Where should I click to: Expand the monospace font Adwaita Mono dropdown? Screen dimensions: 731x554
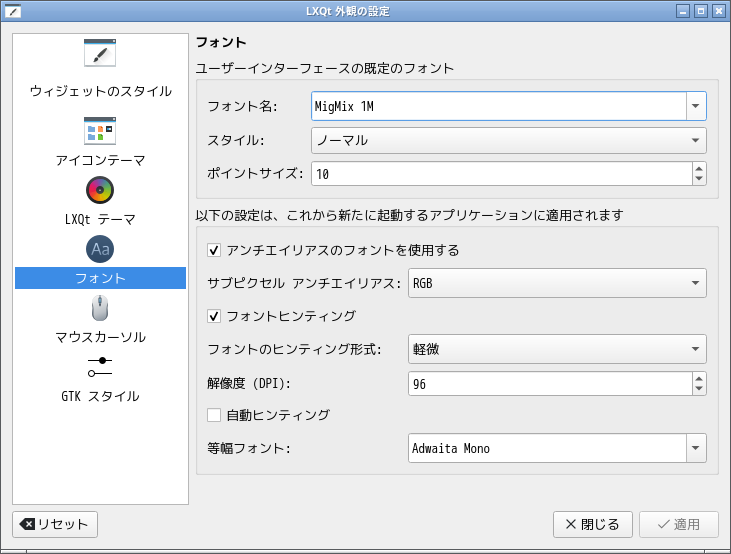[x=696, y=449]
